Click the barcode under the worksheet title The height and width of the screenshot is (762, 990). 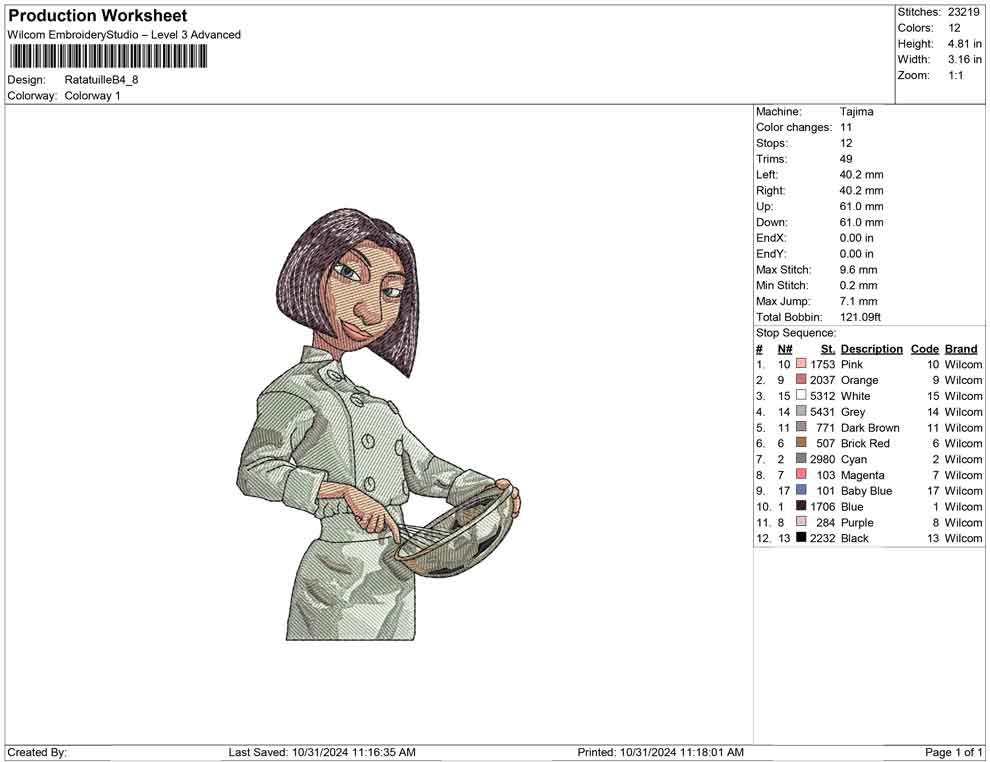click(107, 57)
